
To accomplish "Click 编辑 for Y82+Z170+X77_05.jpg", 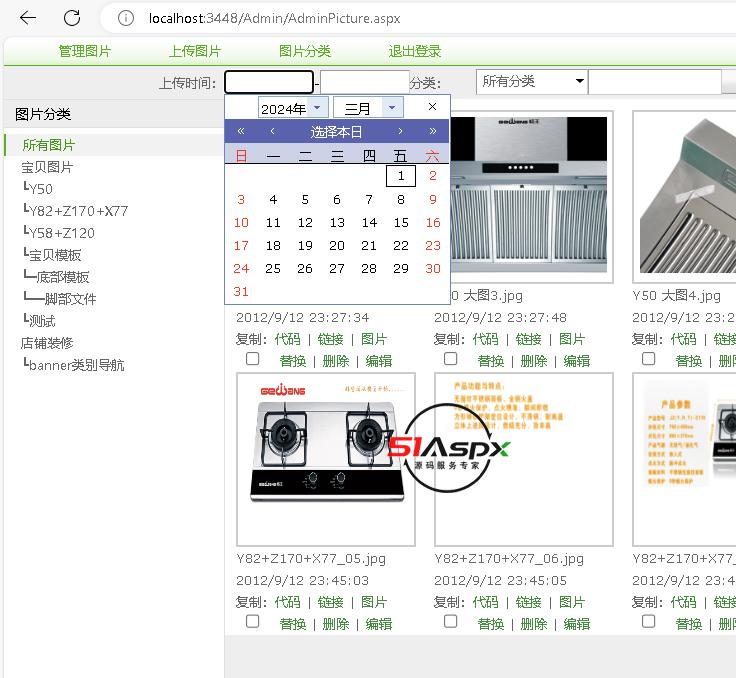I will pyautogui.click(x=378, y=624).
